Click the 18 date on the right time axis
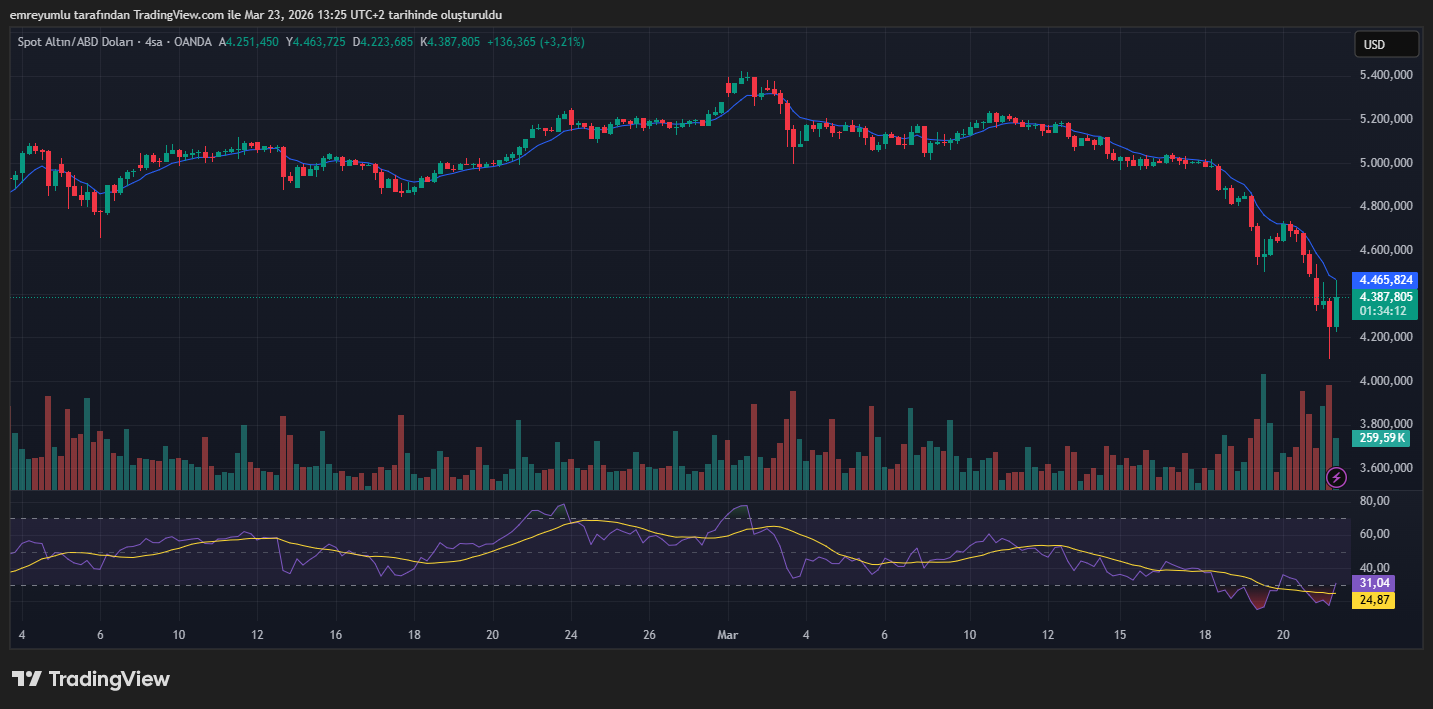Image resolution: width=1433 pixels, height=709 pixels. coord(1206,634)
